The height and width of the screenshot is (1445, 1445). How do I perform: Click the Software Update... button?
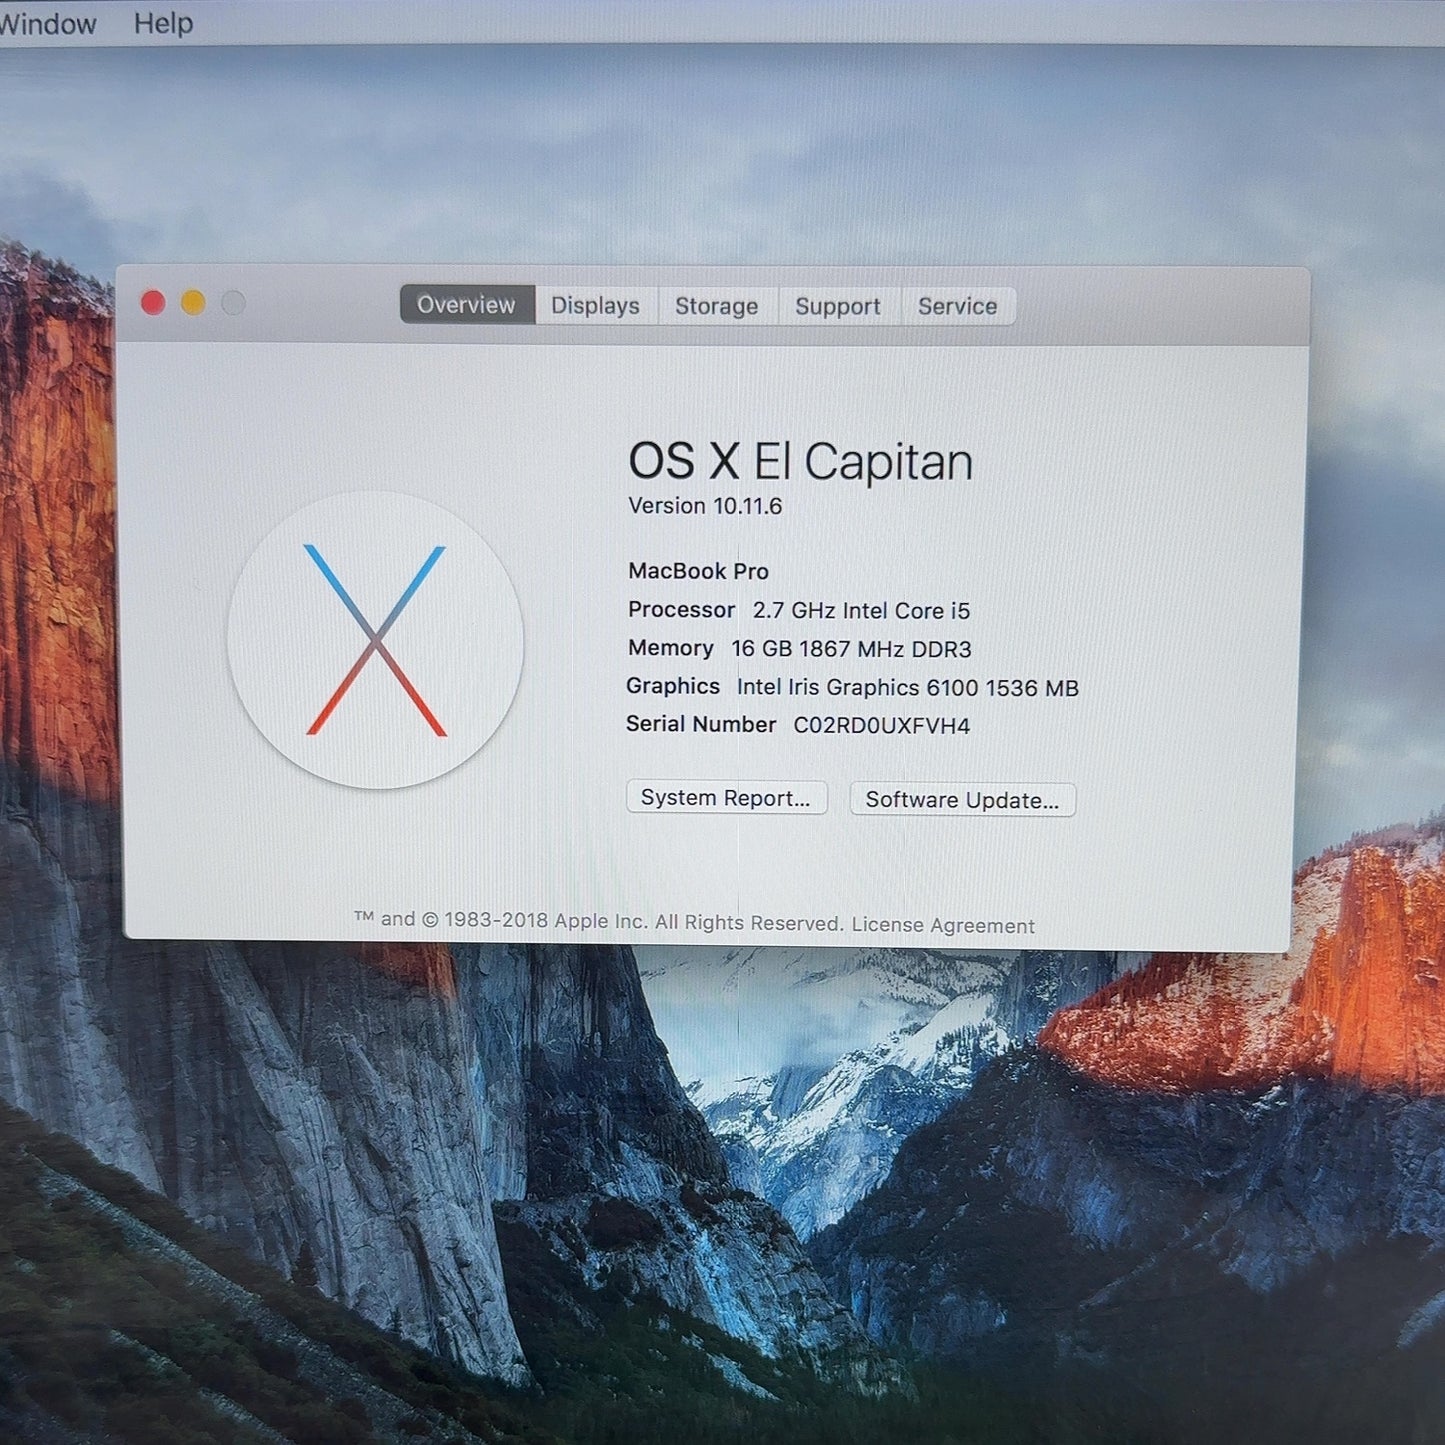point(962,800)
